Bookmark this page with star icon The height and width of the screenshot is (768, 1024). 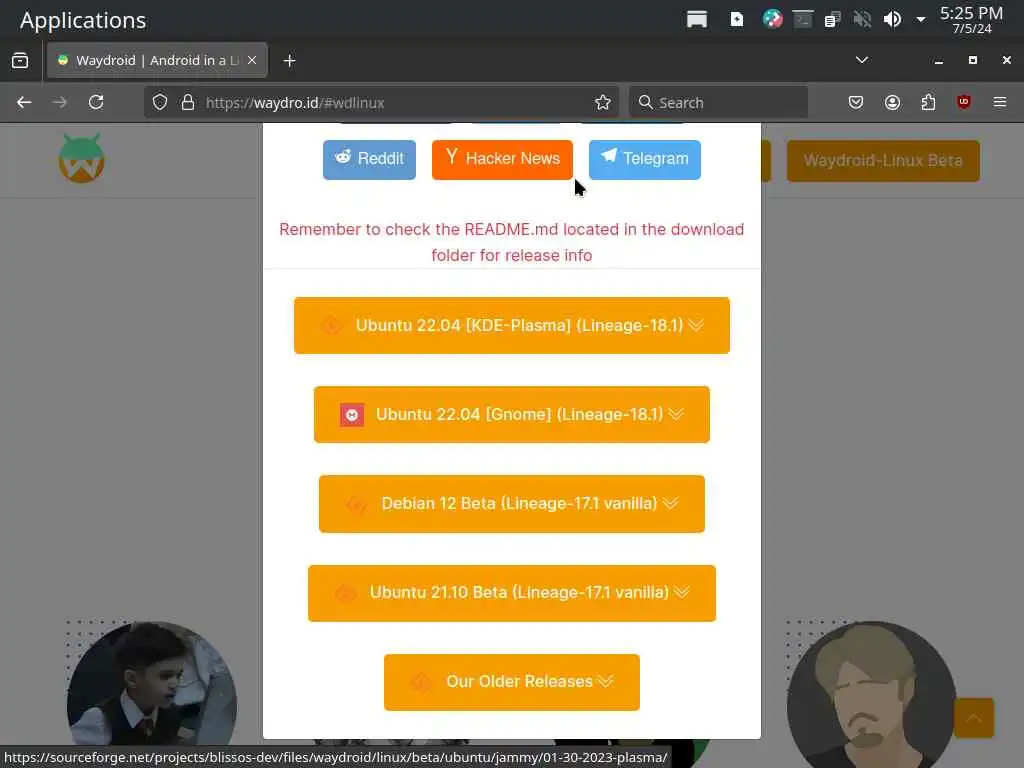pyautogui.click(x=602, y=103)
